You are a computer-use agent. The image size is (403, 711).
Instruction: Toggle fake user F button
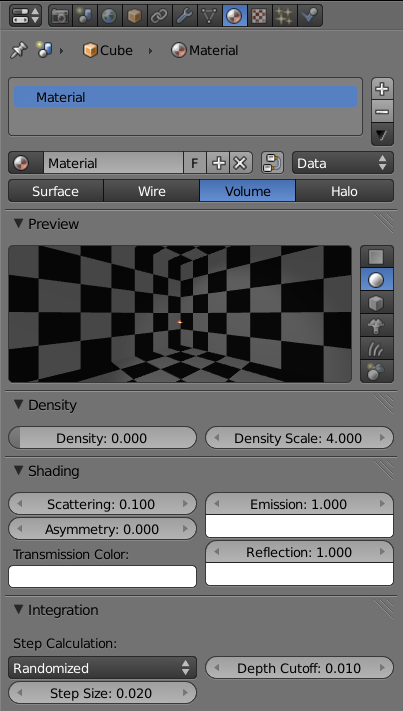coord(195,163)
